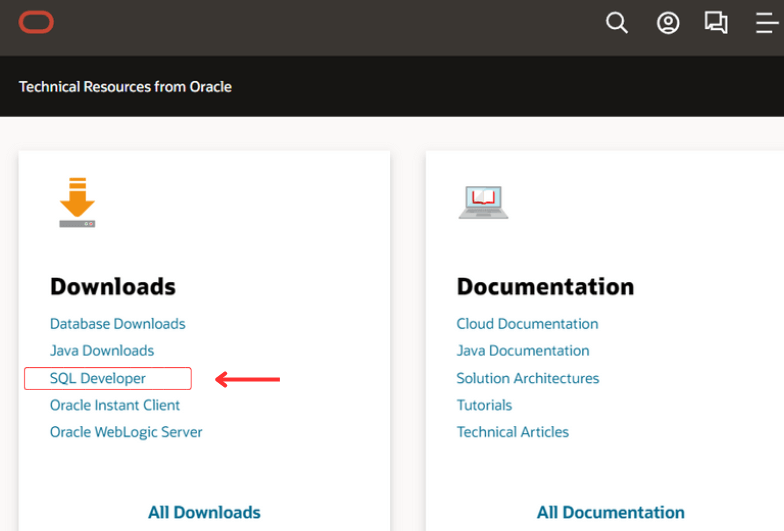Viewport: 784px width, 531px height.
Task: Open the account profile icon
Action: click(668, 23)
